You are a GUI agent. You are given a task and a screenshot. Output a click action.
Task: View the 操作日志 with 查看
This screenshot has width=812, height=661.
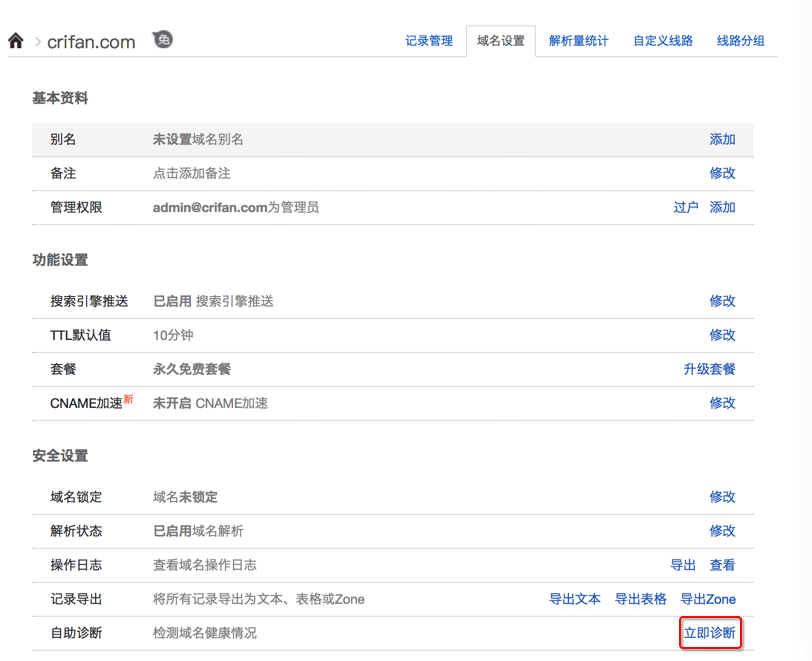point(722,565)
